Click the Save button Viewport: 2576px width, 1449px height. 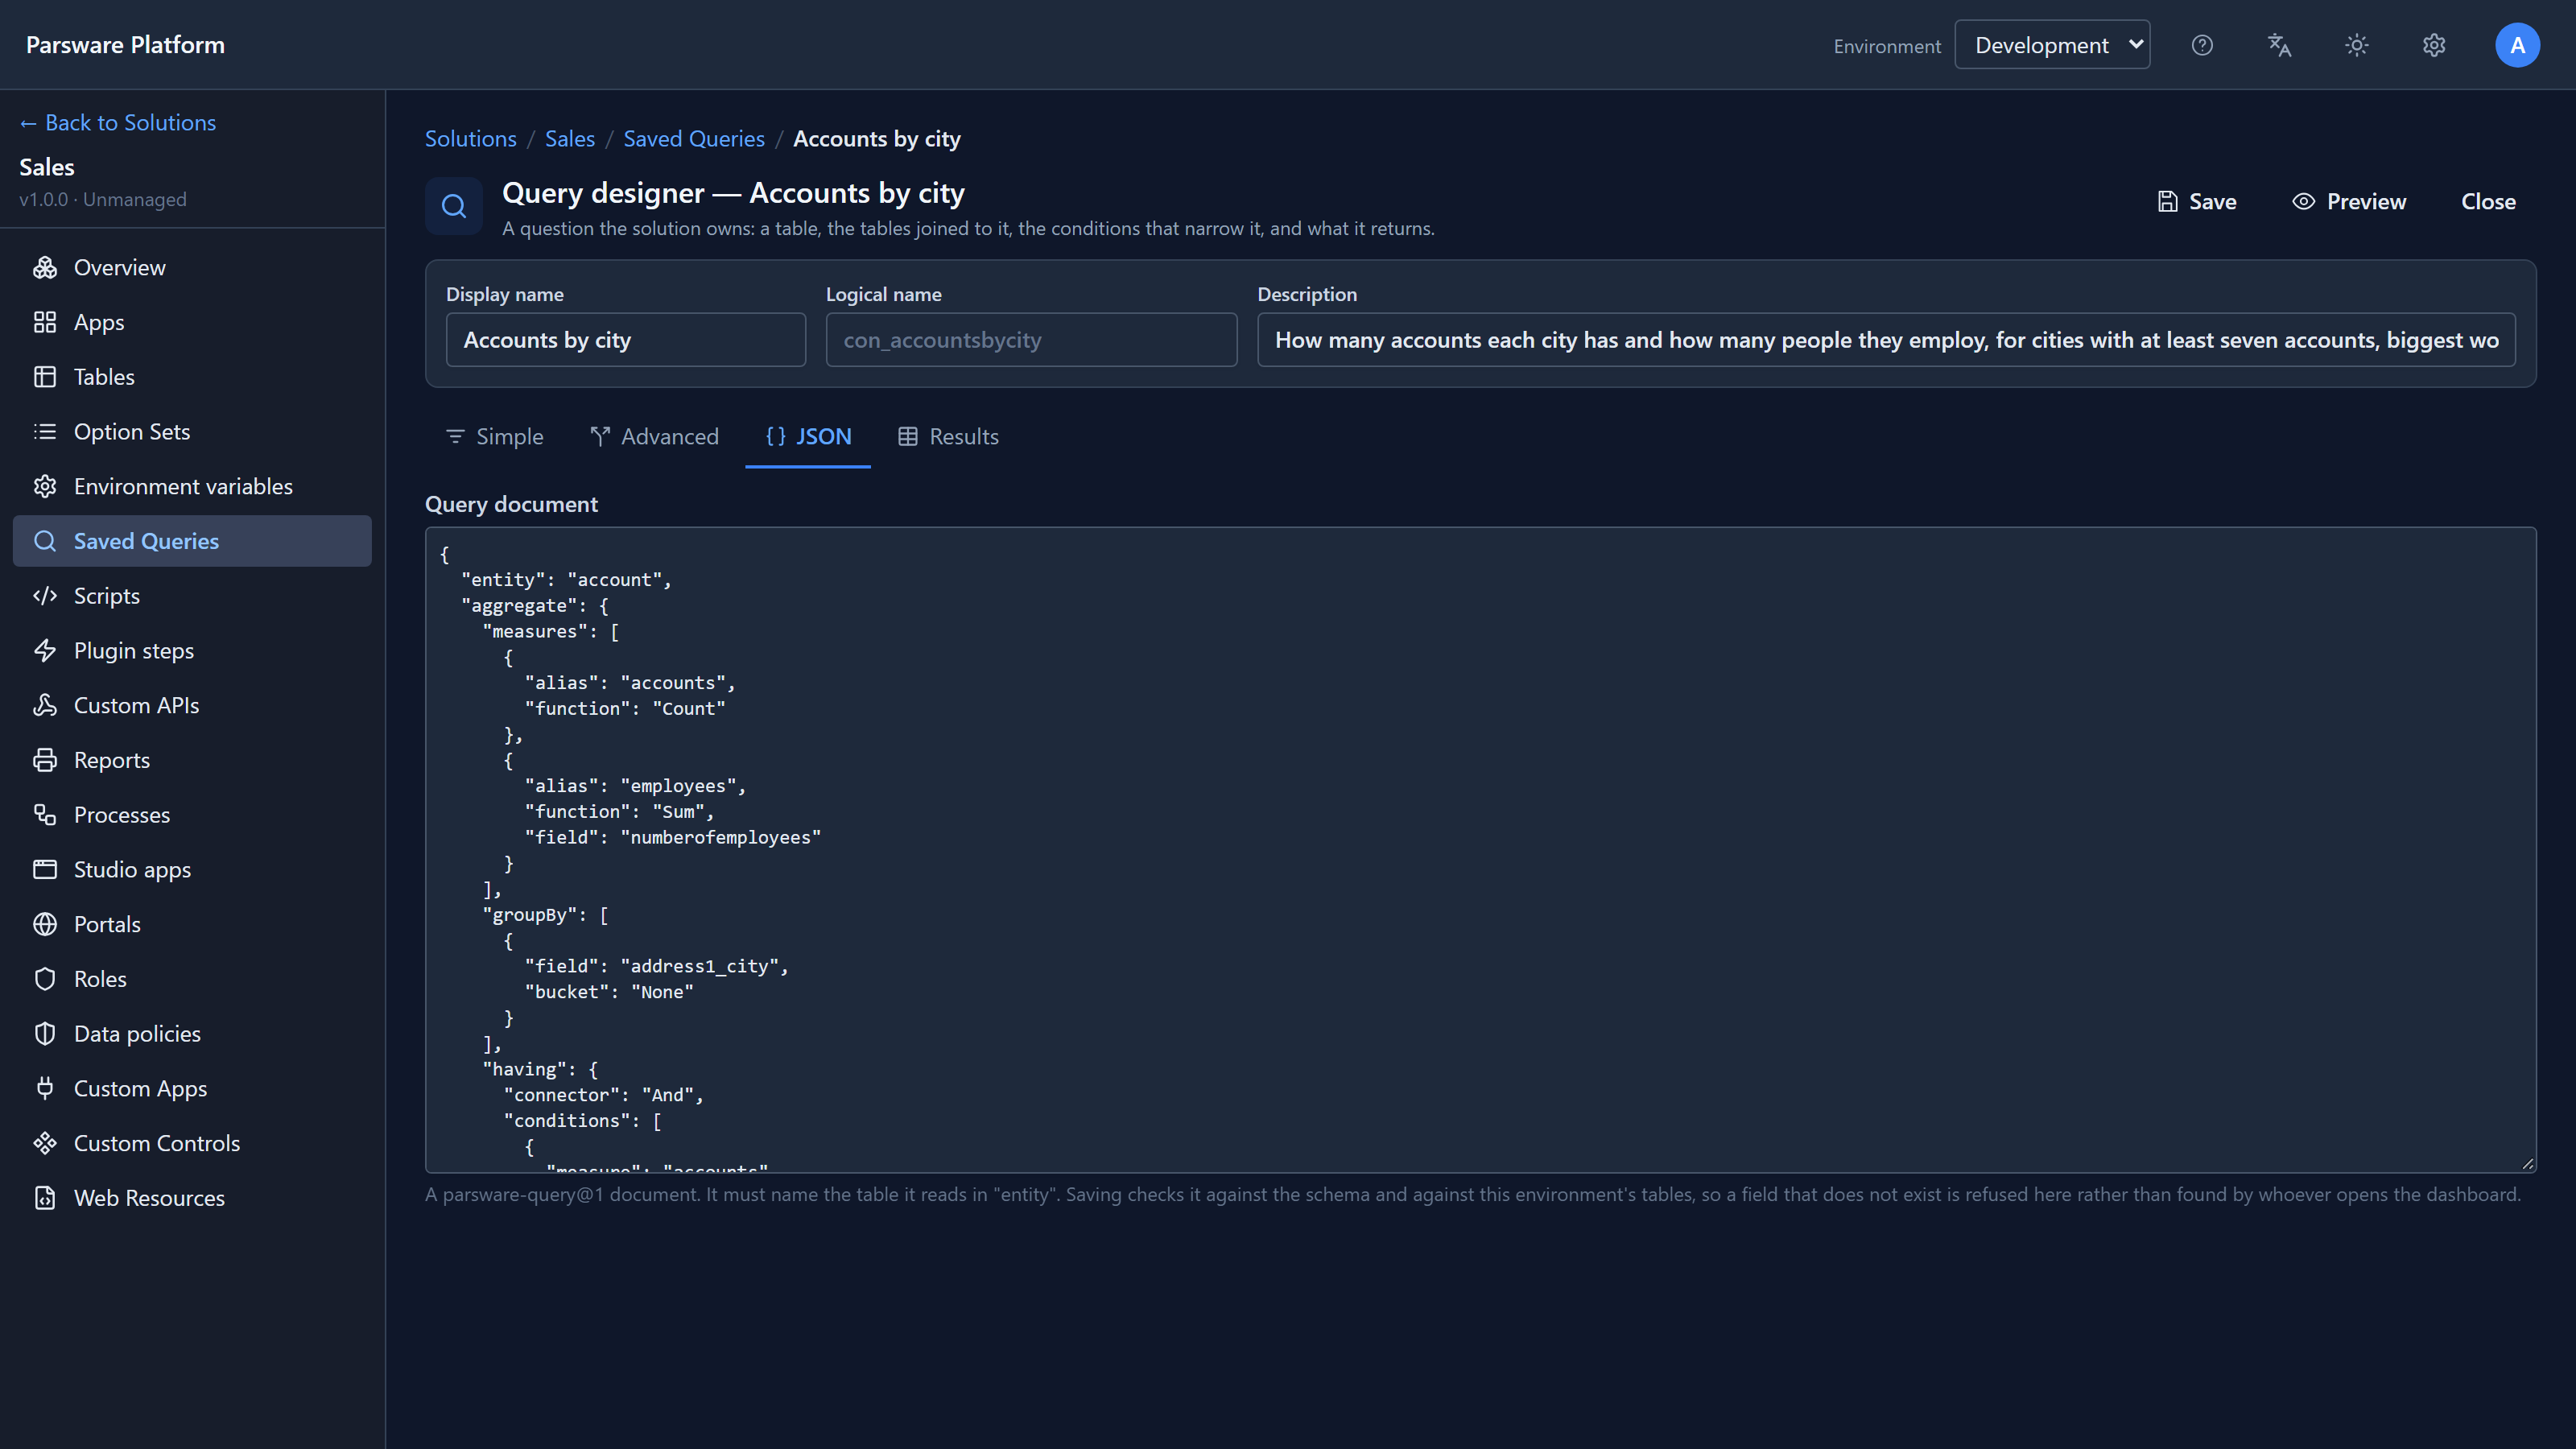(x=2196, y=201)
